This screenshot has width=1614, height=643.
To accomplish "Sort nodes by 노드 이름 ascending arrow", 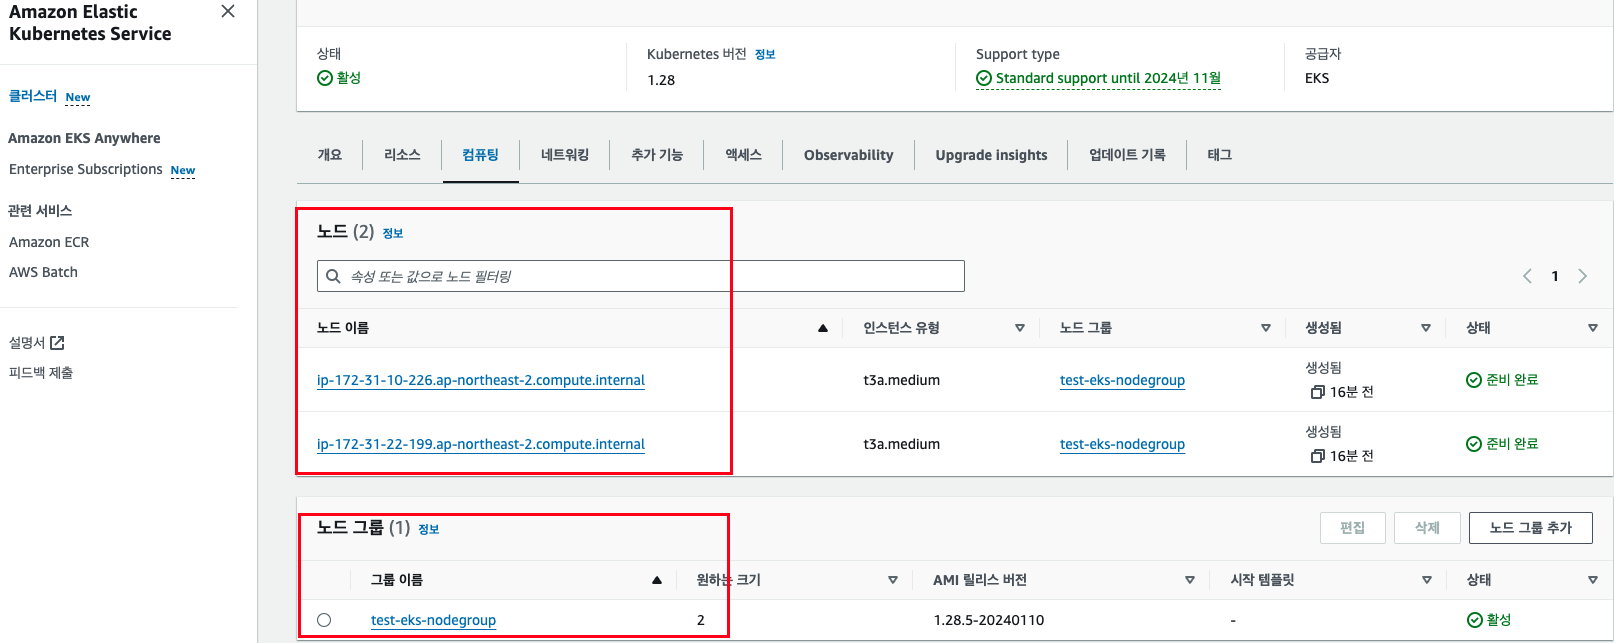I will (823, 328).
